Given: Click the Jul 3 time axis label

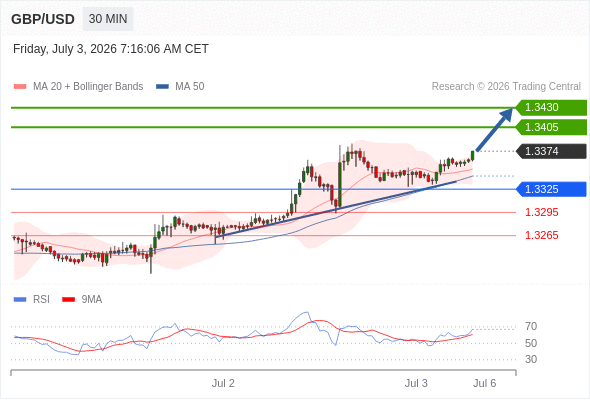Looking at the screenshot, I should pos(416,383).
